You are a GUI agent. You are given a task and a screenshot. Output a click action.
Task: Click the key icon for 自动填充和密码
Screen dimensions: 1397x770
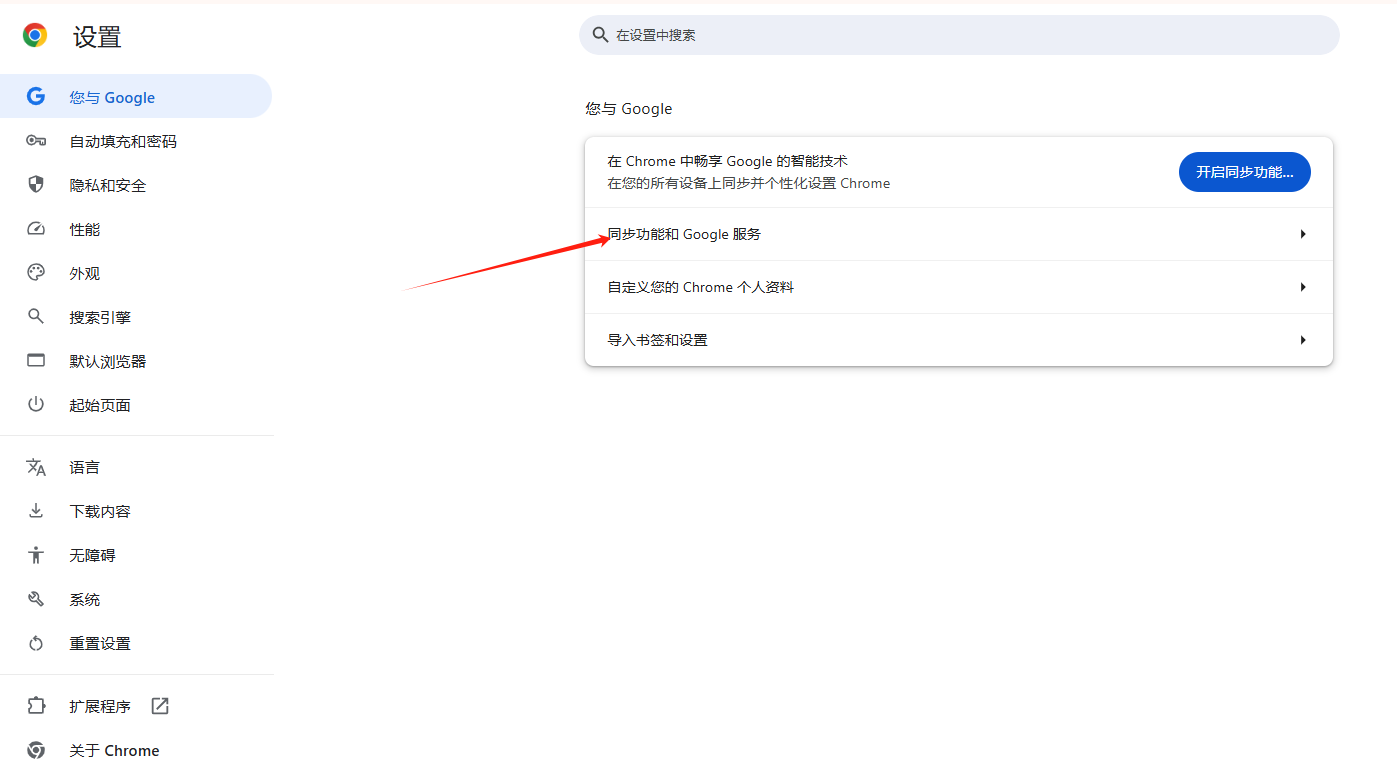(x=36, y=141)
